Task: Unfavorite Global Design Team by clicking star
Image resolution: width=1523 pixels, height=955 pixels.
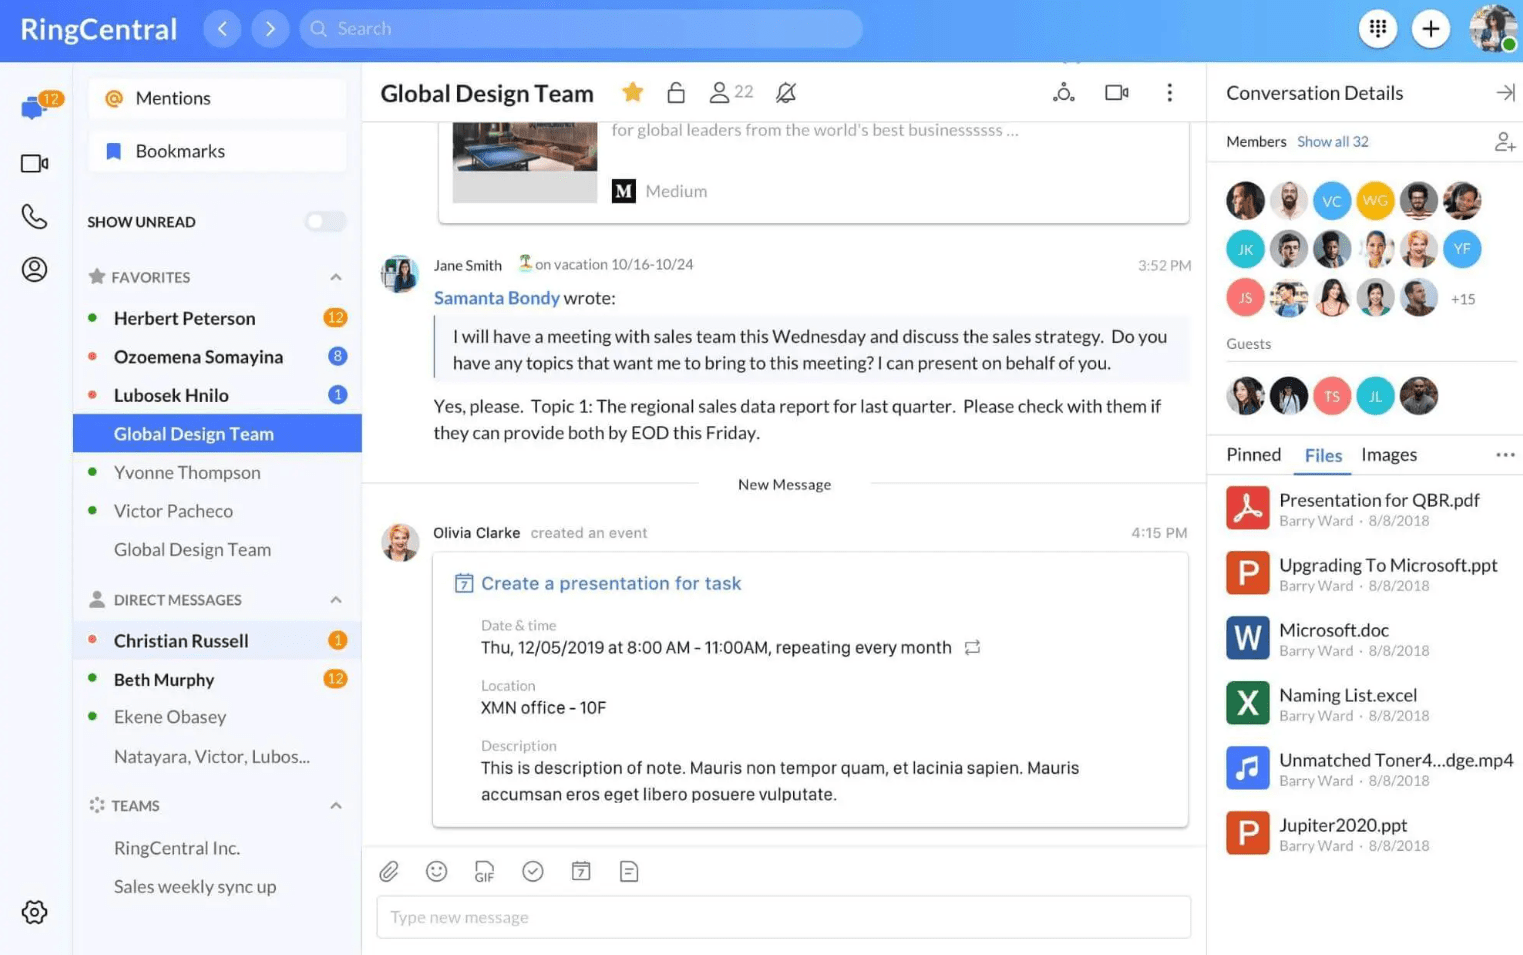Action: pos(632,91)
